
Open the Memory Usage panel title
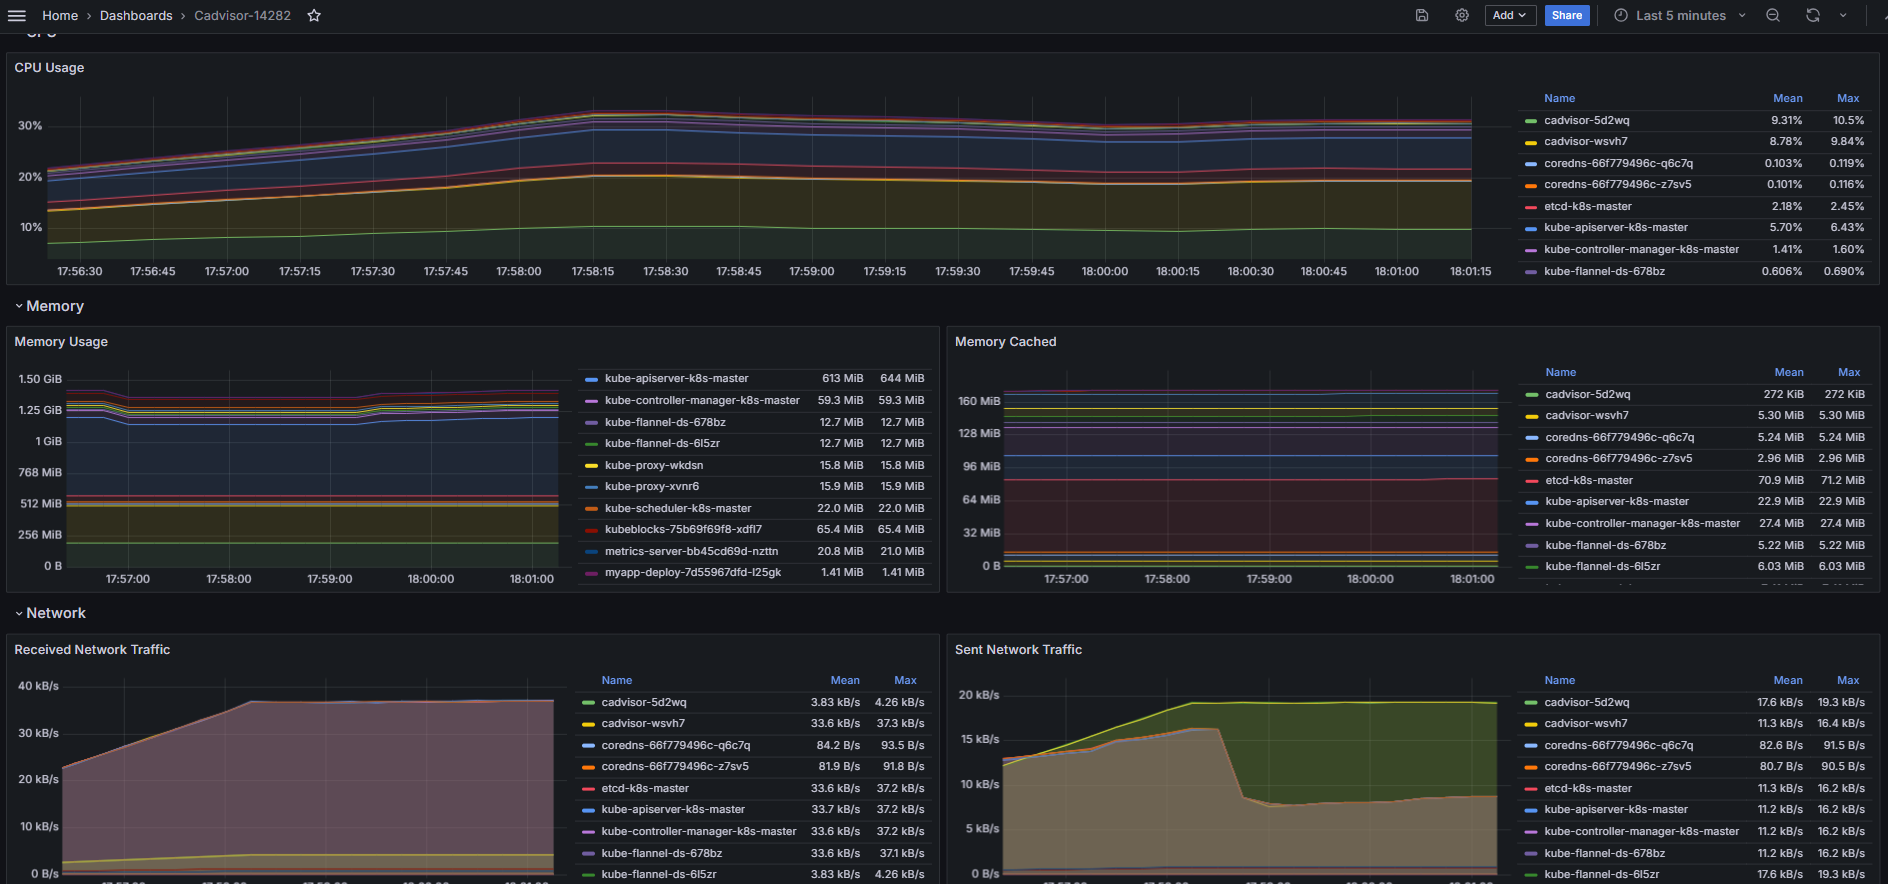pyautogui.click(x=61, y=342)
